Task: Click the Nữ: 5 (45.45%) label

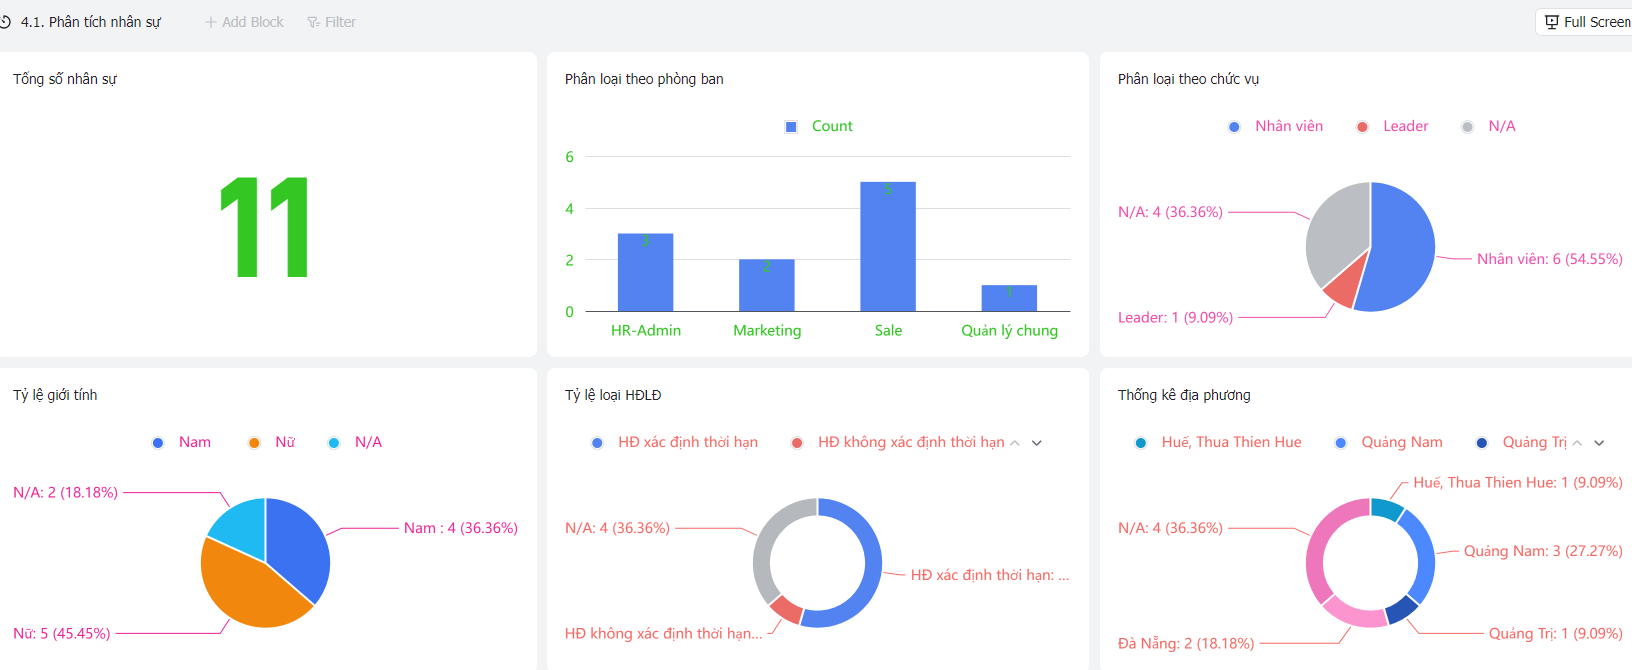Action: click(x=62, y=633)
